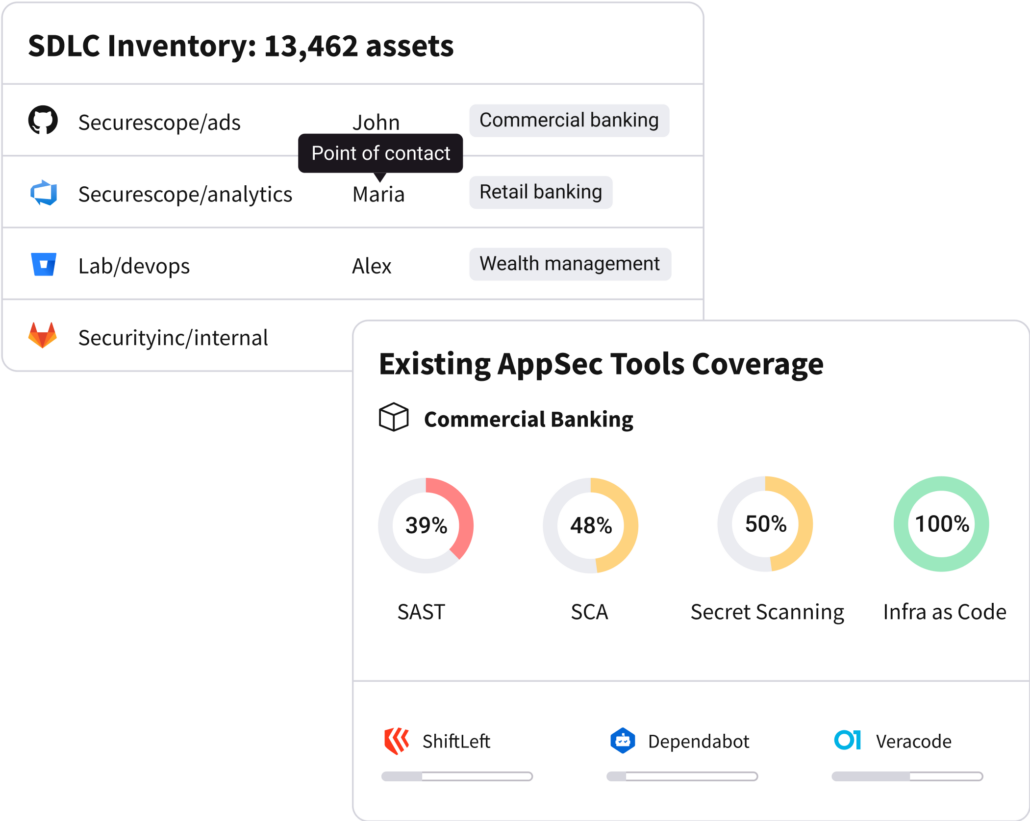The width and height of the screenshot is (1030, 821).
Task: Click the Secret Scanning 50% donut chart
Action: (765, 523)
